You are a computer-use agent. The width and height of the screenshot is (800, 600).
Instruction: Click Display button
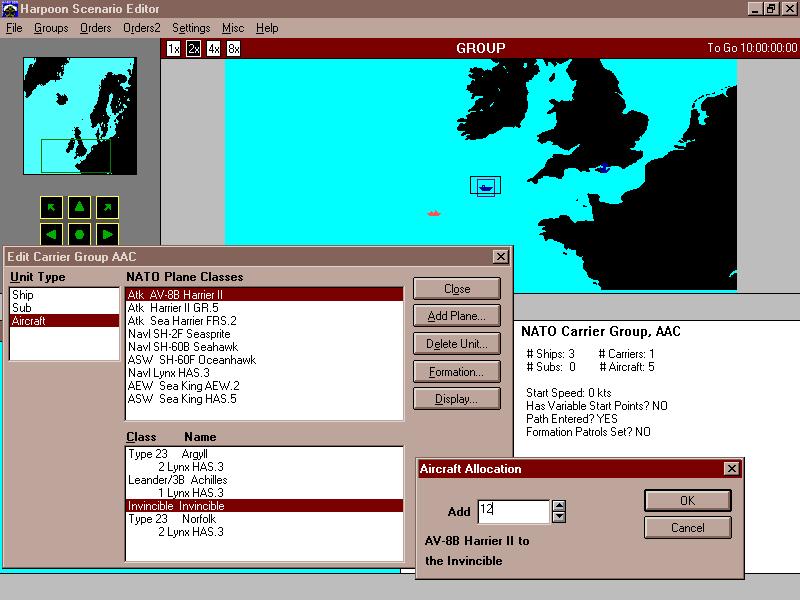coord(457,399)
